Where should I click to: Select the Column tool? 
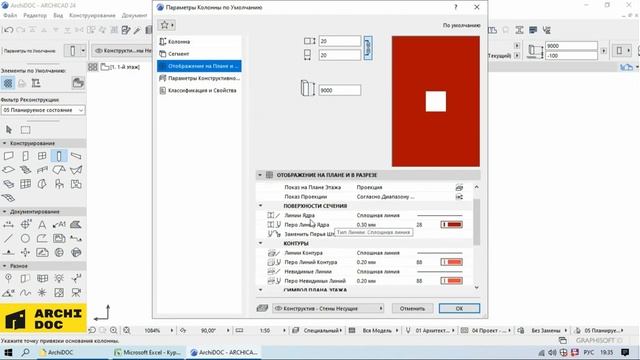coord(59,156)
